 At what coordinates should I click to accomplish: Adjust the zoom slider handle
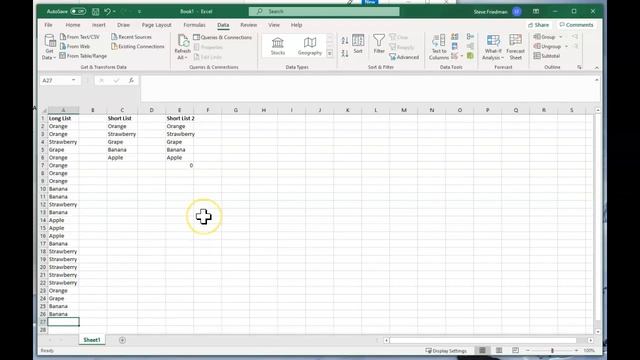click(552, 350)
